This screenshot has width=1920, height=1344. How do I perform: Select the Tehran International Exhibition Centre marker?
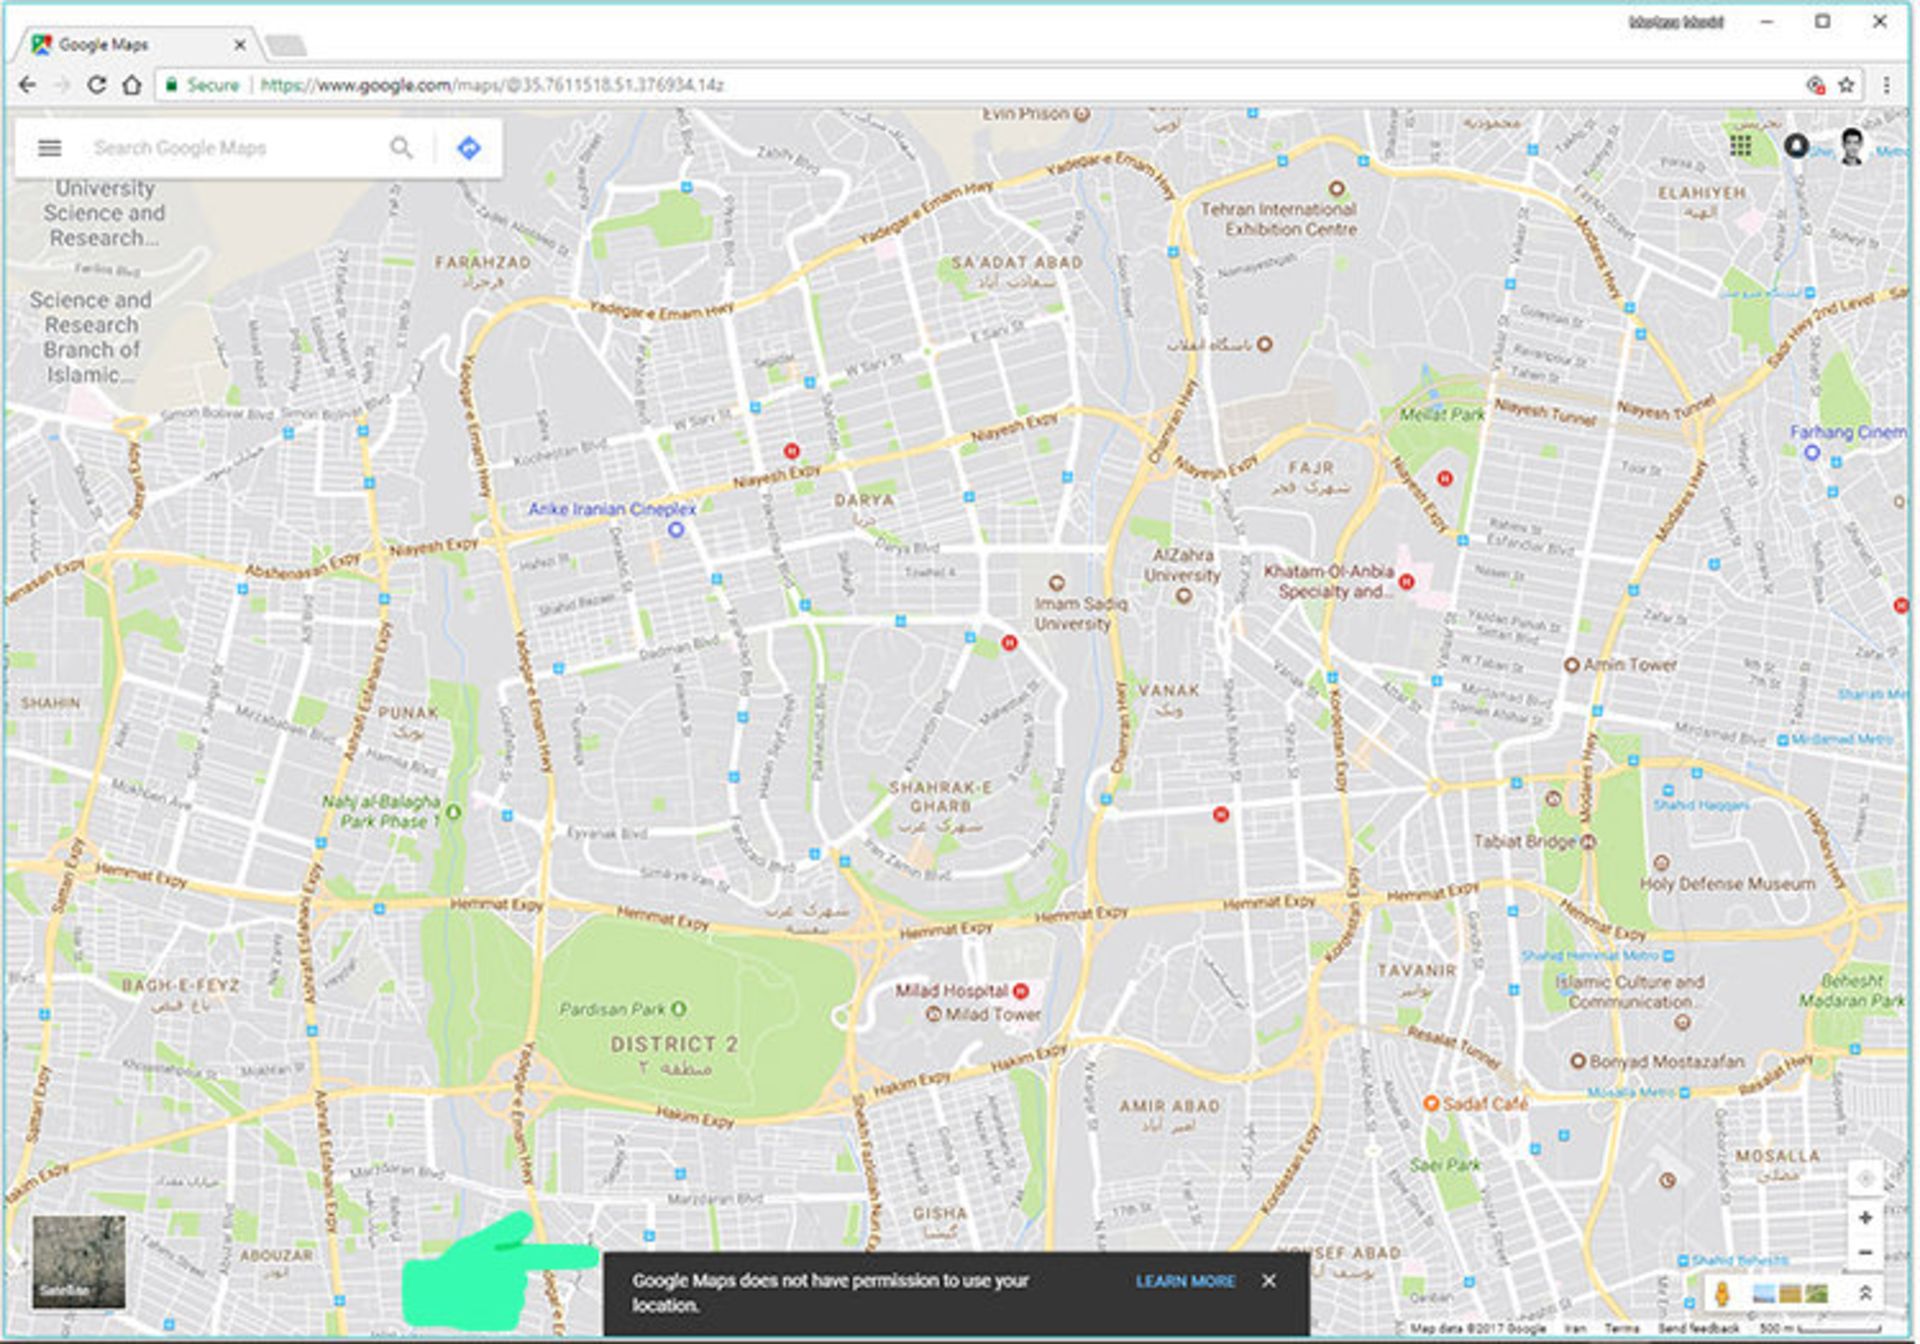click(x=1336, y=188)
